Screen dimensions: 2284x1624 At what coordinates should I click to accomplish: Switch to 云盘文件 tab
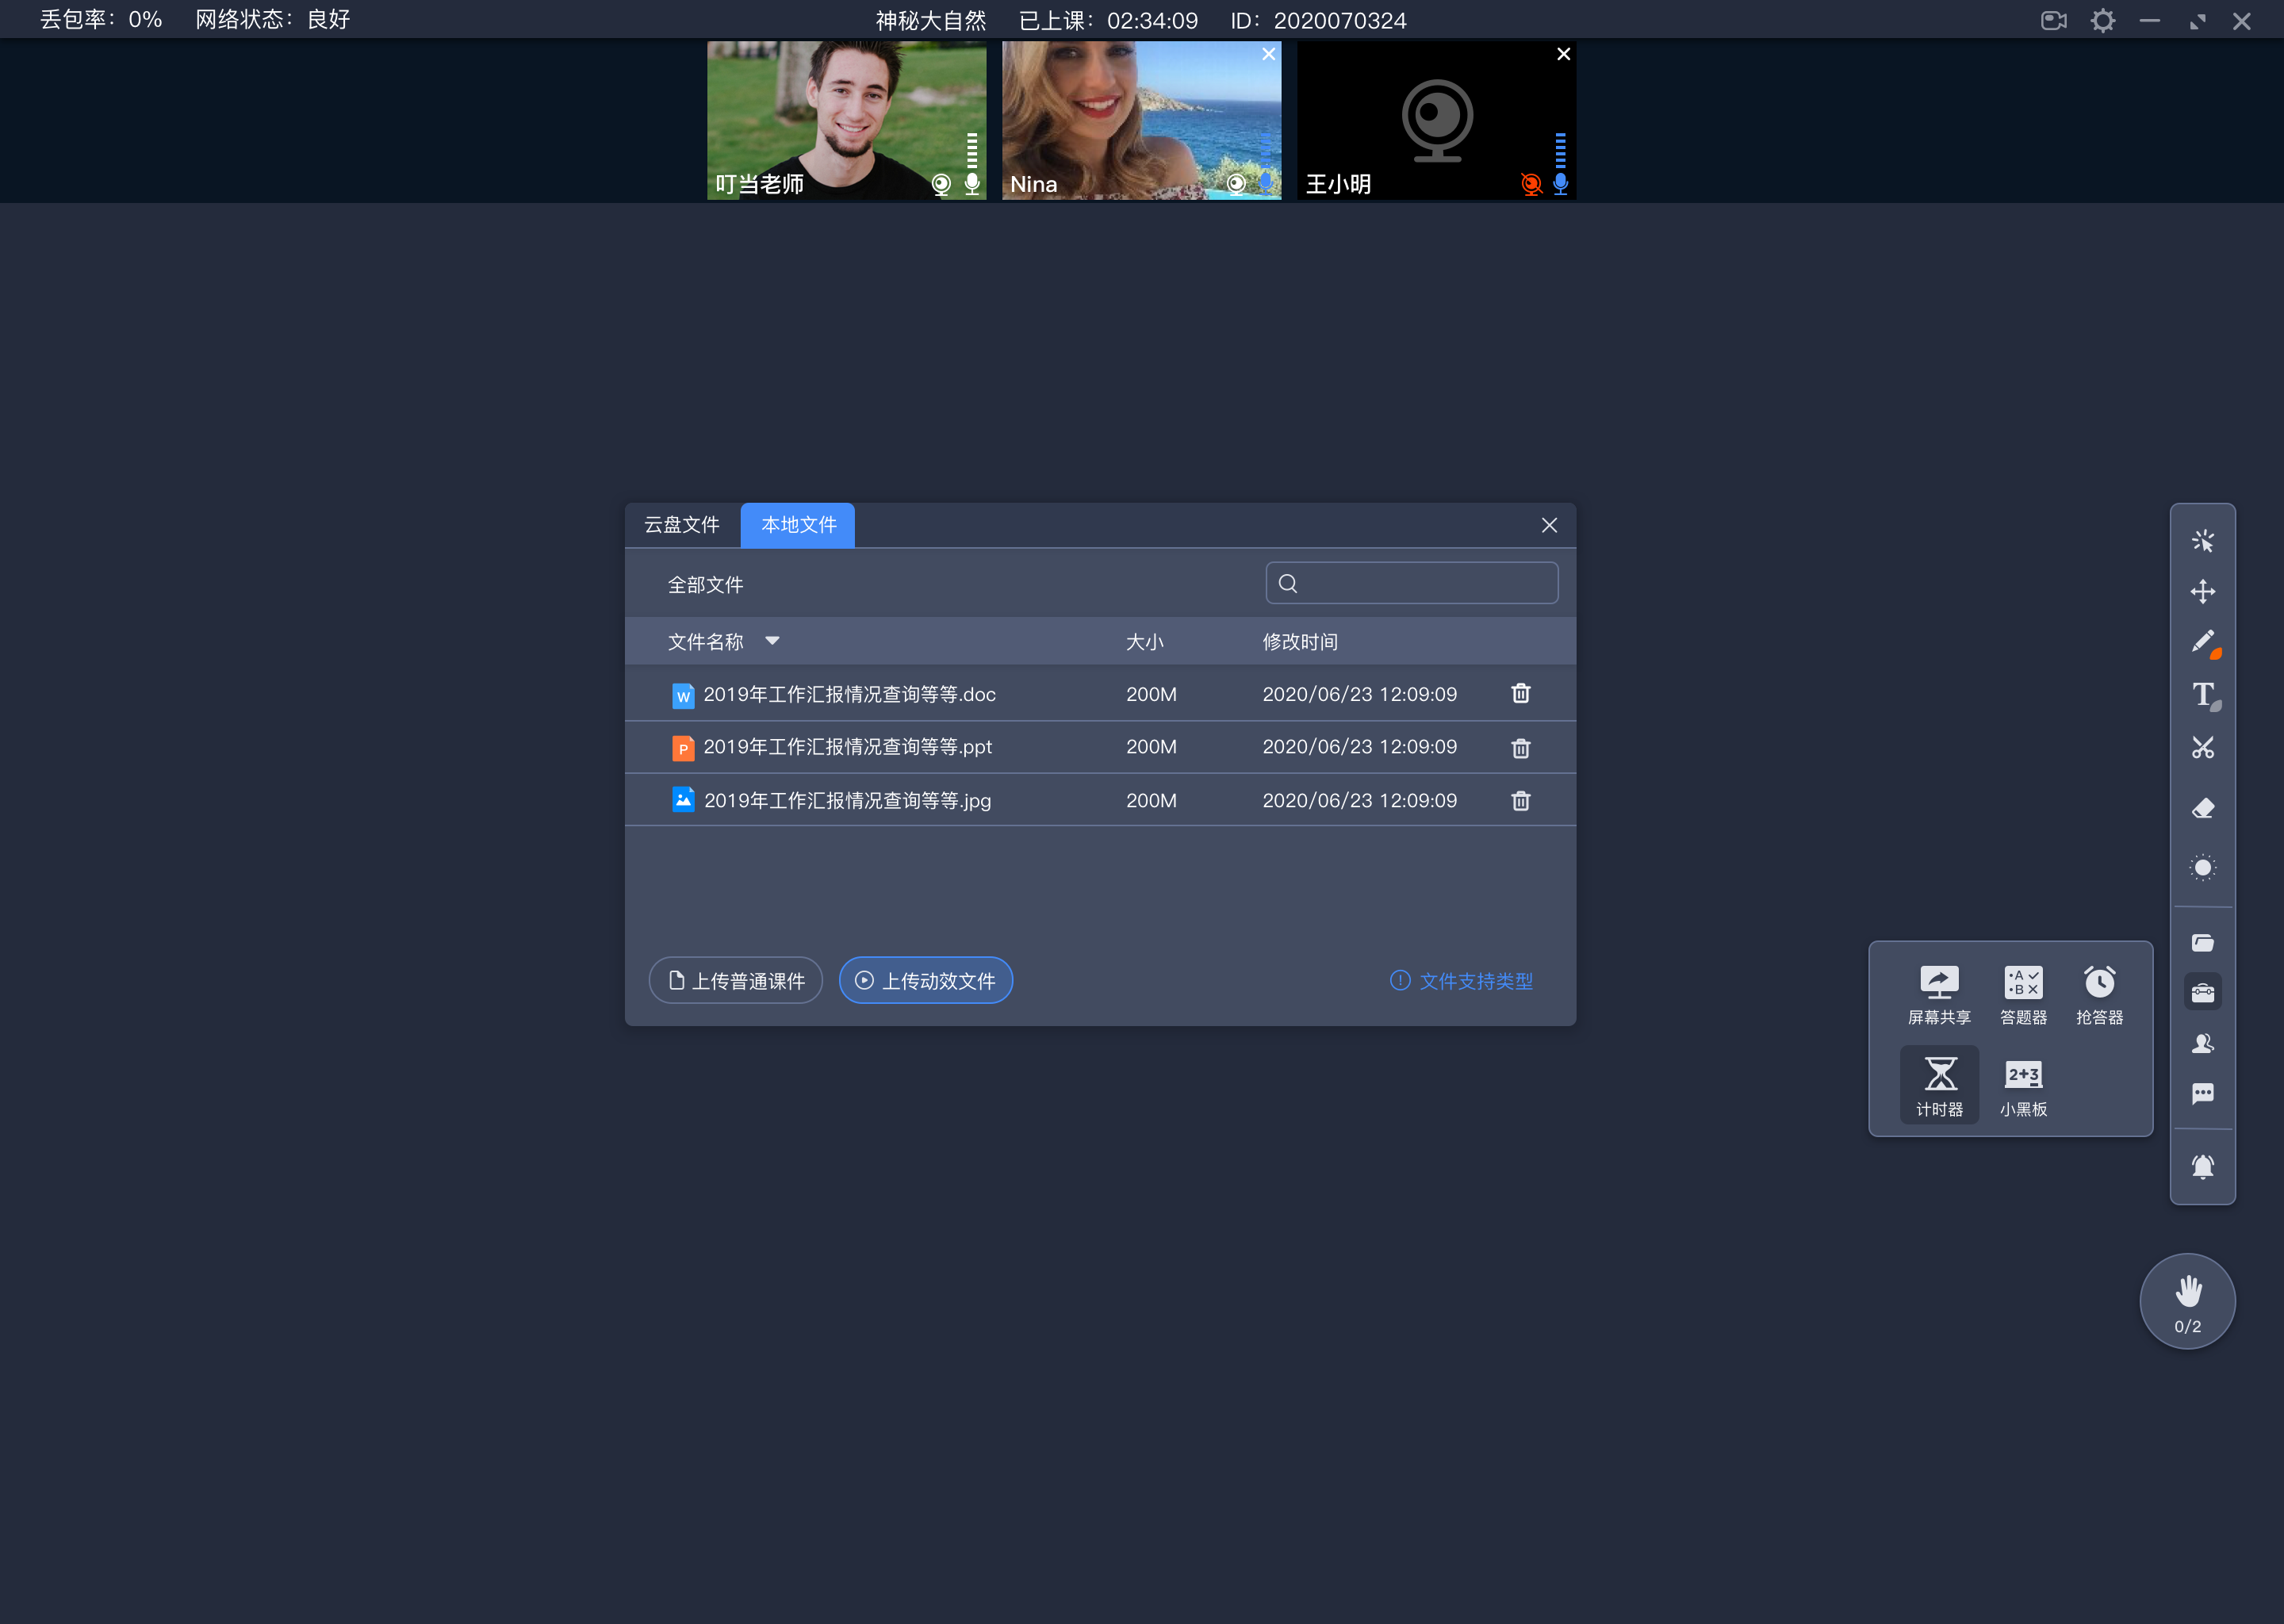(x=682, y=524)
